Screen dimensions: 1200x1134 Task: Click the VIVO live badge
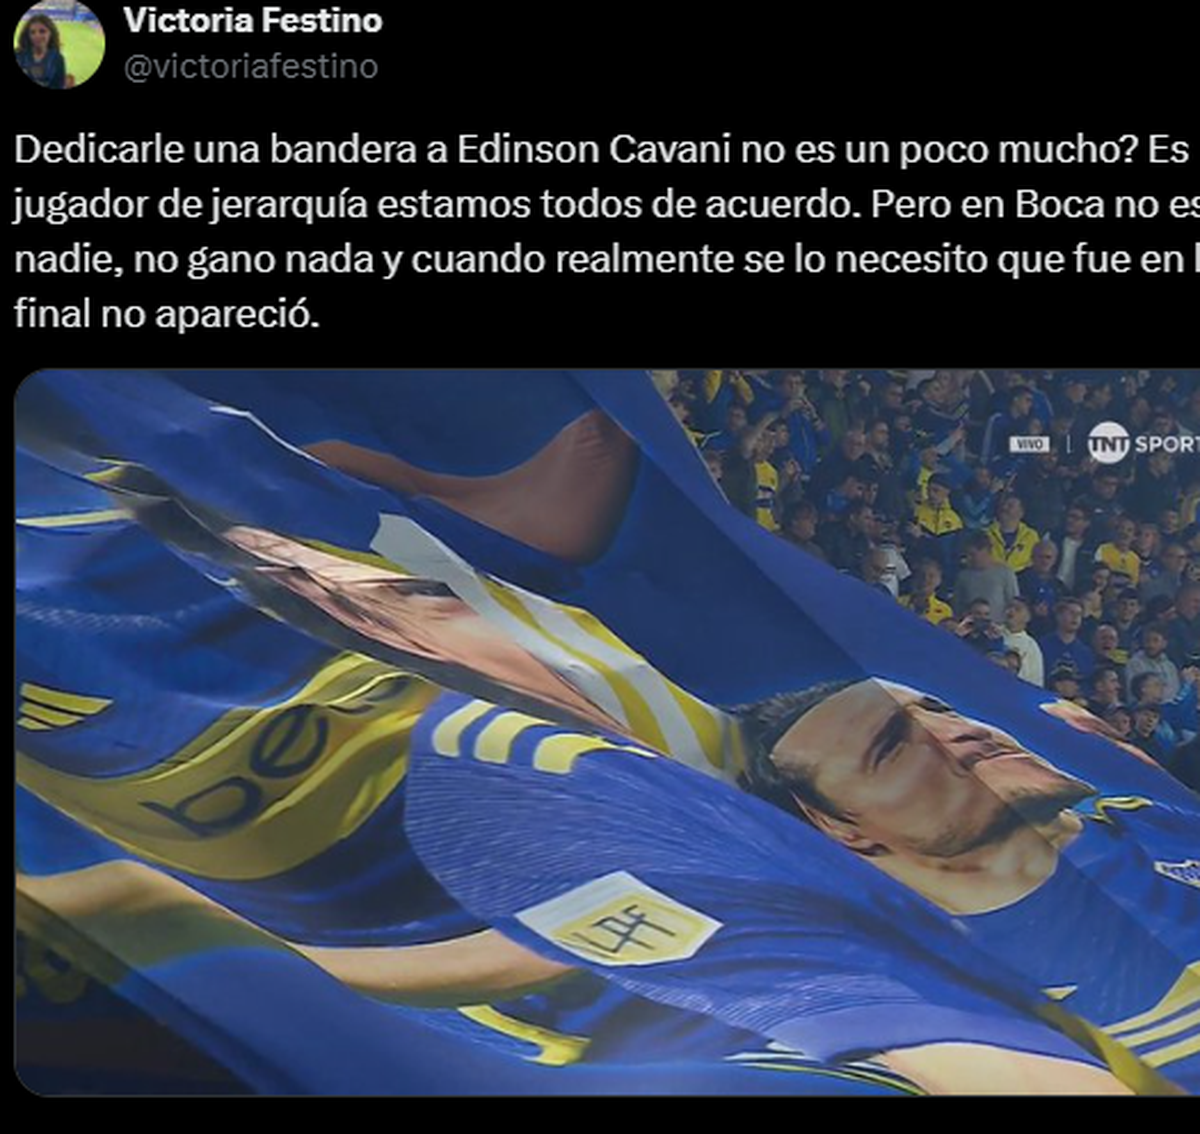1029,443
